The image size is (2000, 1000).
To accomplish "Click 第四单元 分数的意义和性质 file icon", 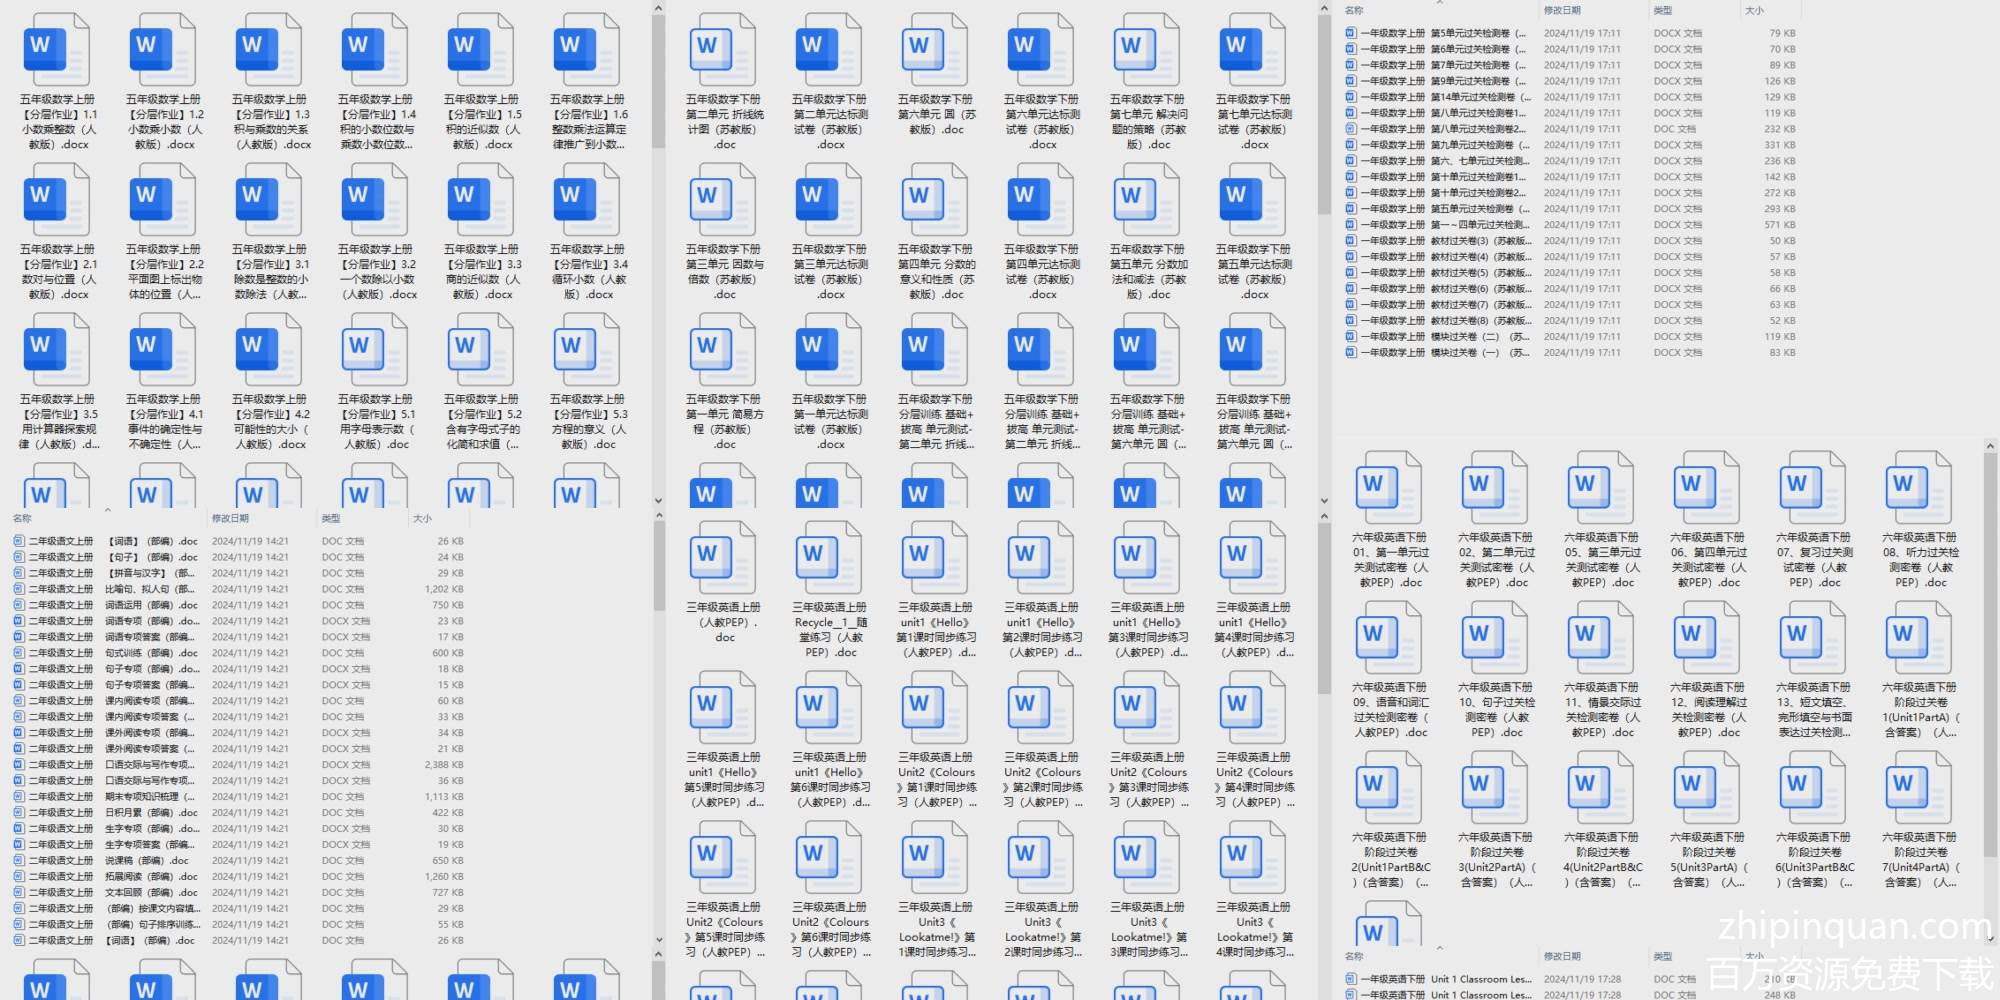I will coord(935,200).
